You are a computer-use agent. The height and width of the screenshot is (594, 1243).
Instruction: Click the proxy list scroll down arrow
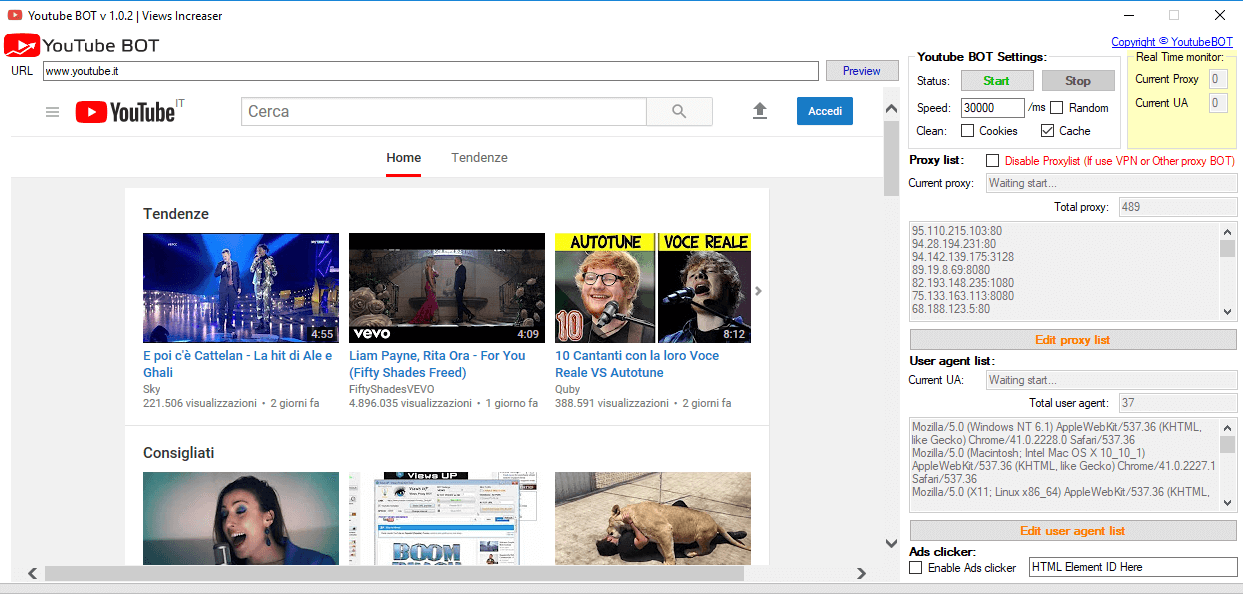[x=1228, y=312]
